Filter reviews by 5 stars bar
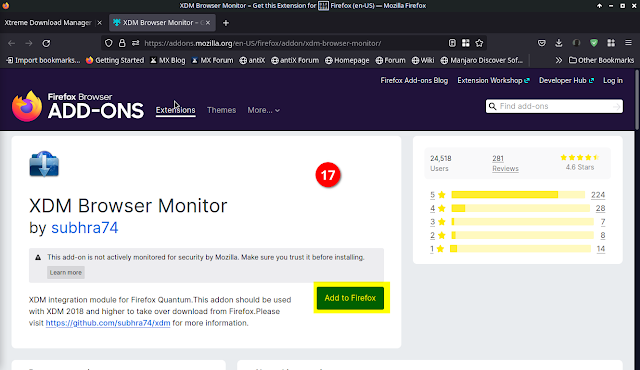This screenshot has height=370, width=640. (x=518, y=195)
